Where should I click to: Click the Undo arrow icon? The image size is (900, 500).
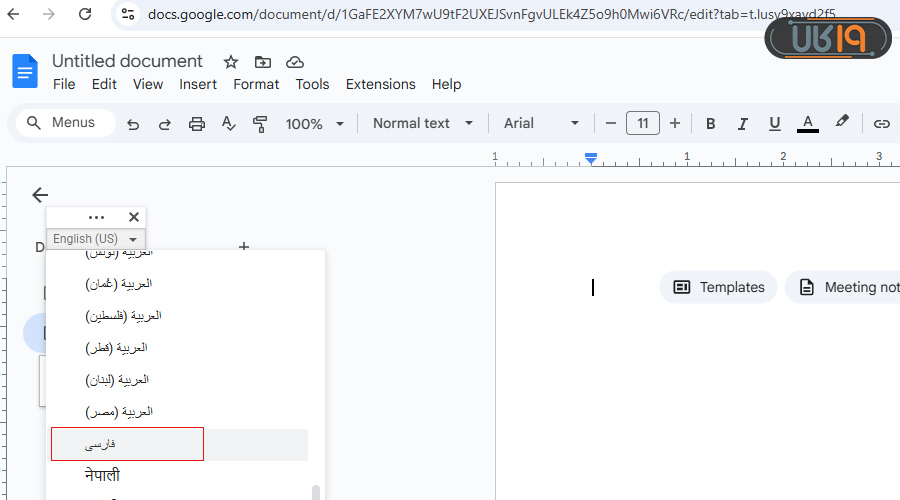133,124
